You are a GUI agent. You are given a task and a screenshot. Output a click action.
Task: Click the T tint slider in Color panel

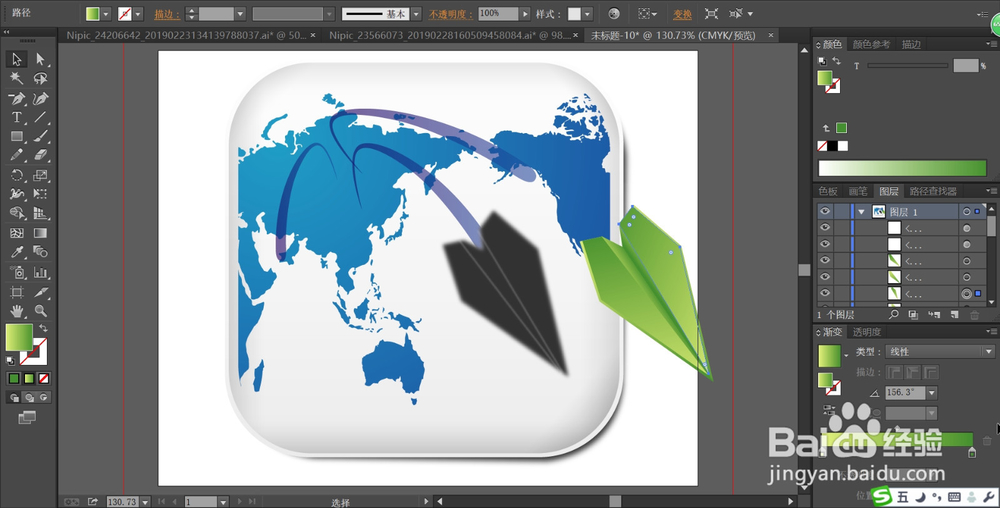click(908, 65)
